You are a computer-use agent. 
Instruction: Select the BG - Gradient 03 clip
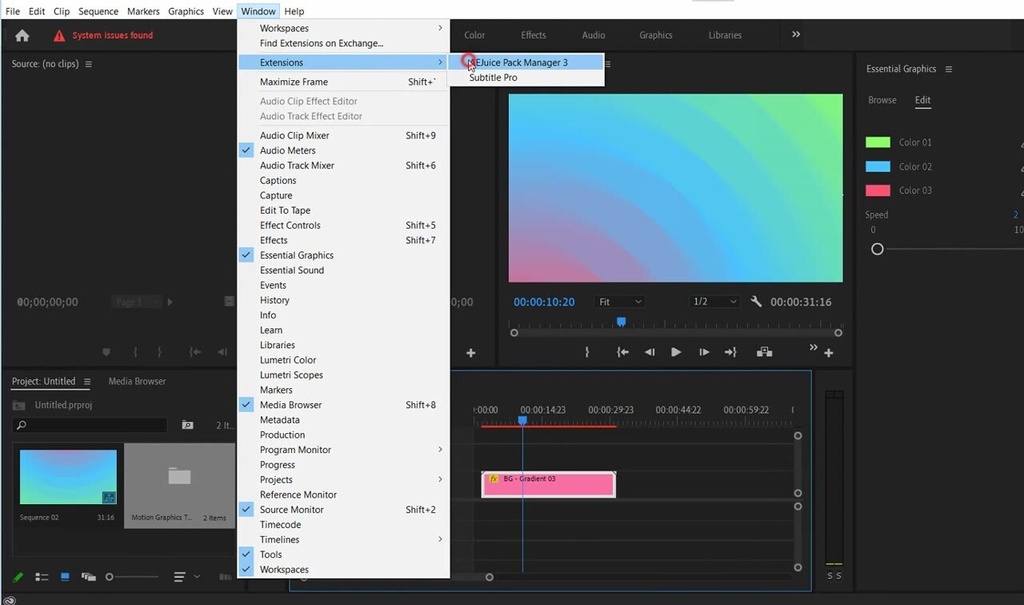549,485
